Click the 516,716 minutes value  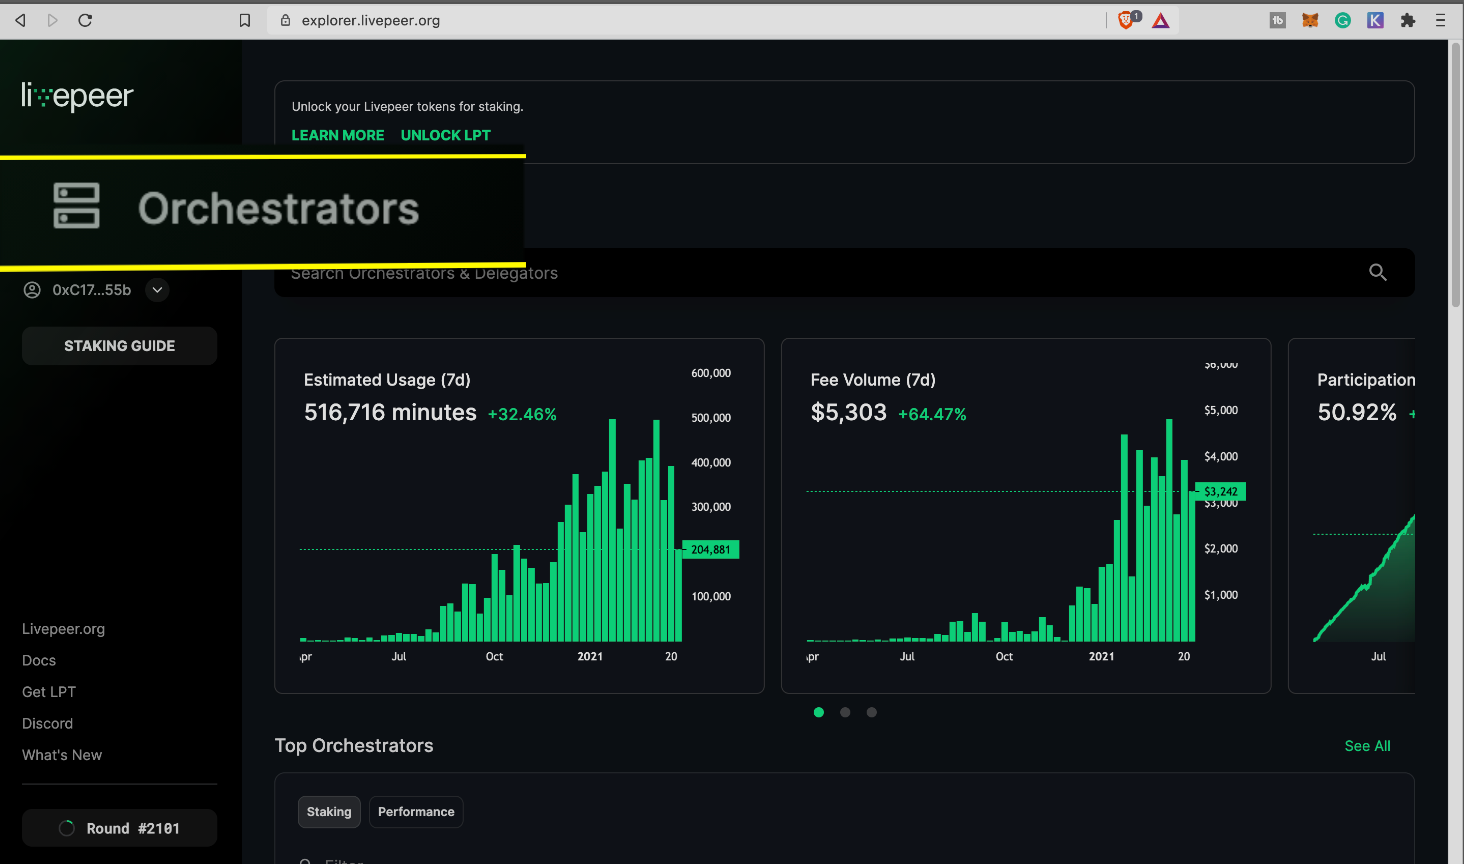pos(390,412)
